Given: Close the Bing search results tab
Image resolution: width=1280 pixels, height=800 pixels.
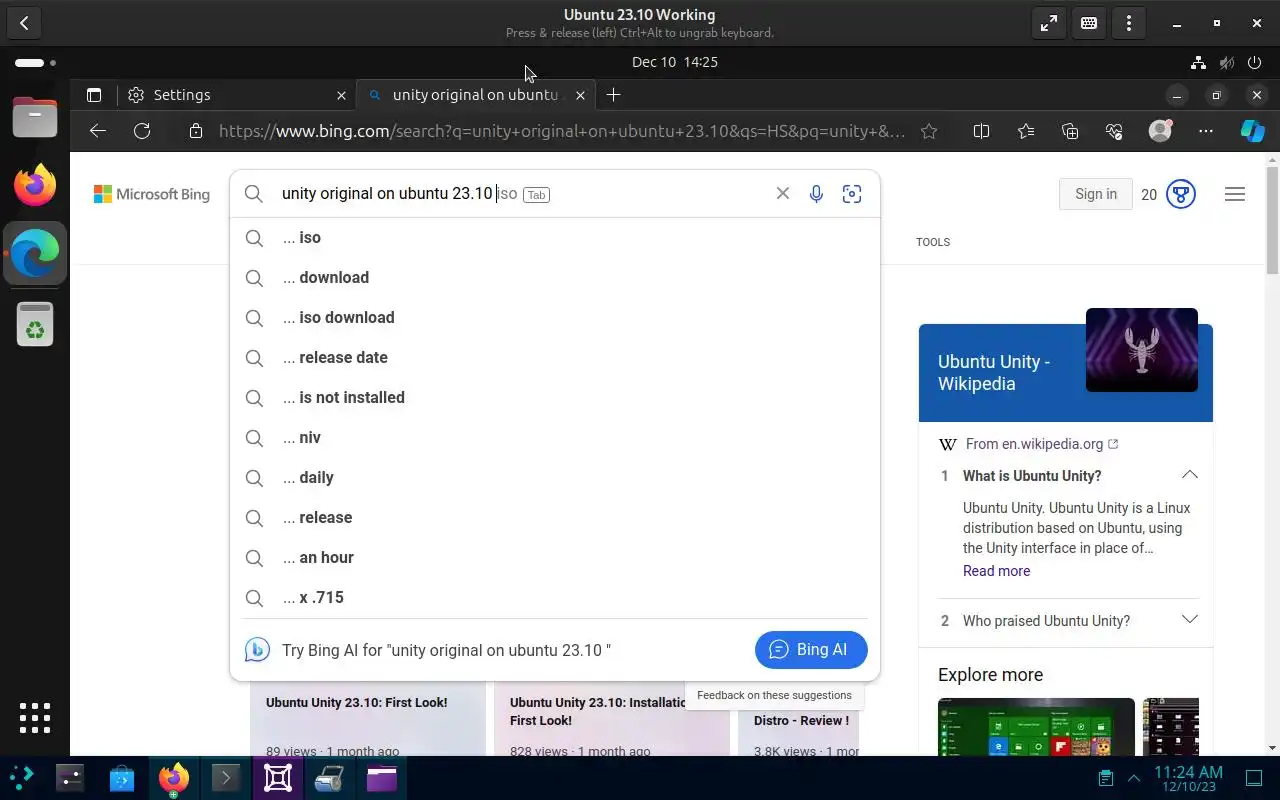Looking at the screenshot, I should [580, 95].
